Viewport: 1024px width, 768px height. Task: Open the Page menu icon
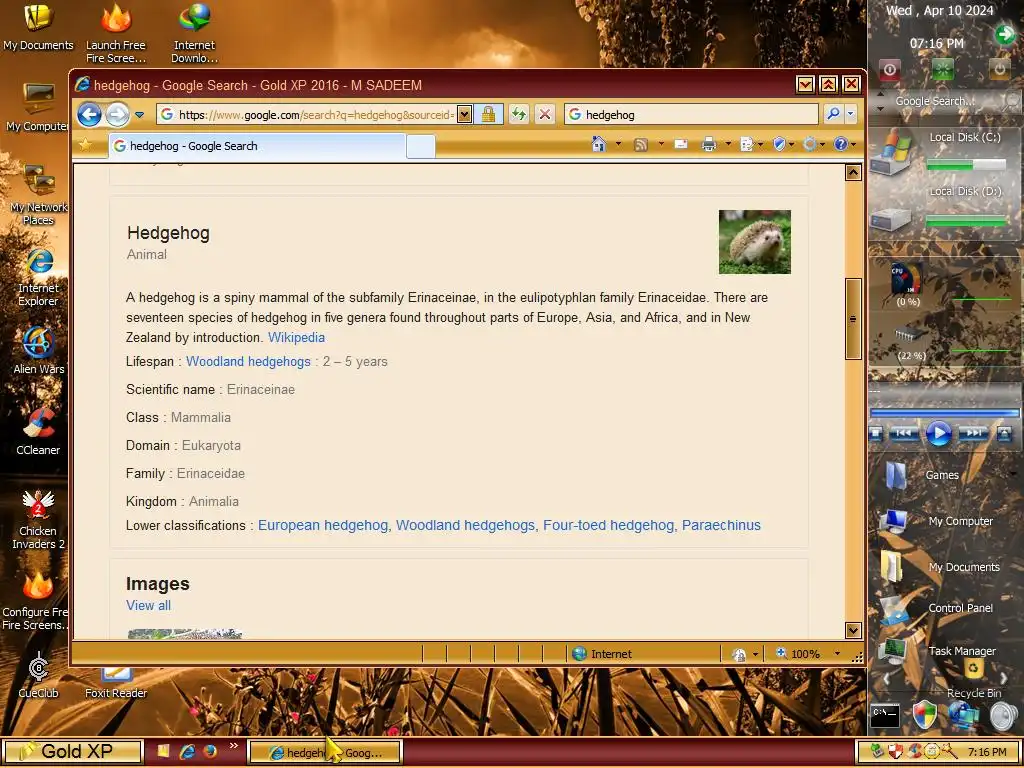coord(747,144)
